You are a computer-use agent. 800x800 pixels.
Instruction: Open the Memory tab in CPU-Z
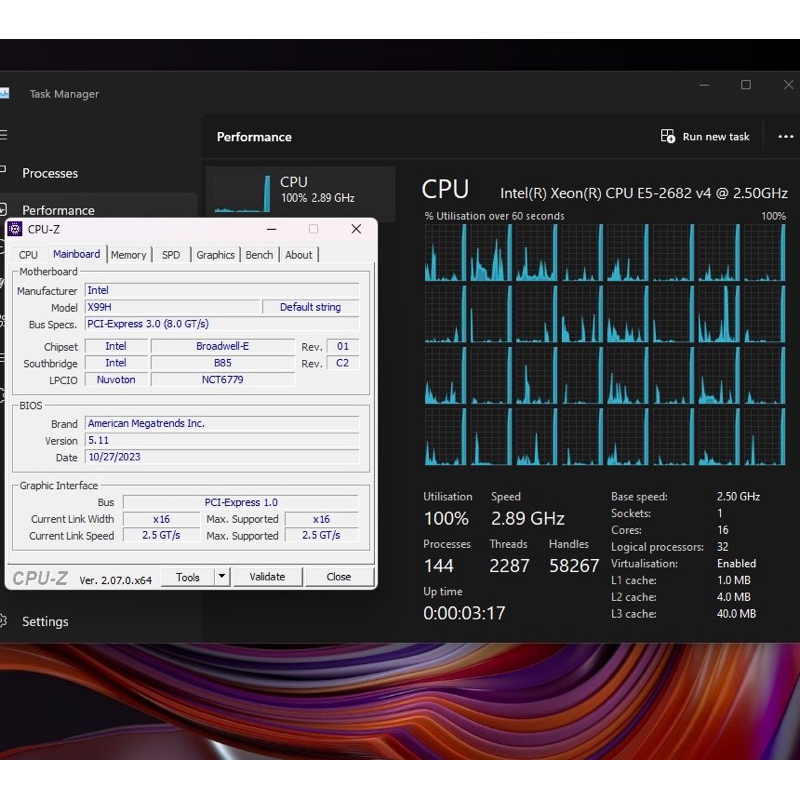(129, 255)
